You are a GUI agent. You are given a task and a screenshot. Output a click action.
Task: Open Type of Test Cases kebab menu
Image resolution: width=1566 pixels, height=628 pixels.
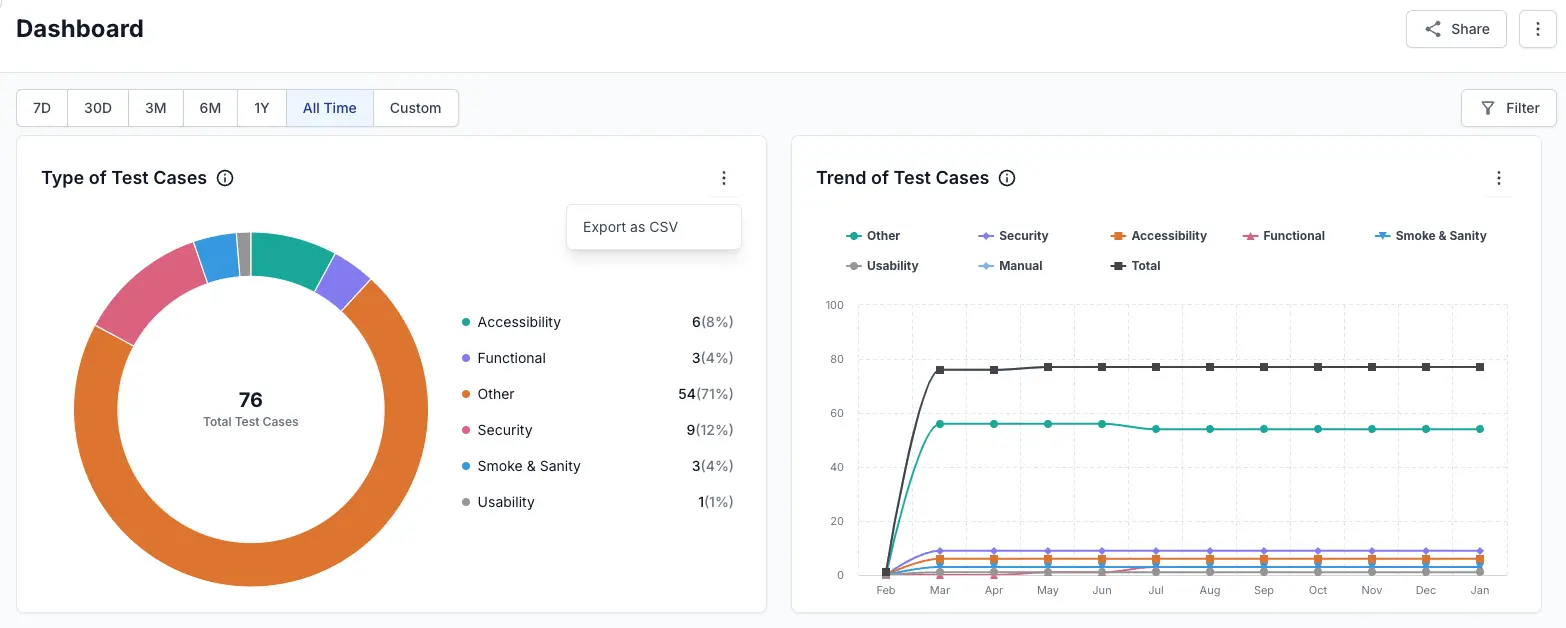coord(723,178)
